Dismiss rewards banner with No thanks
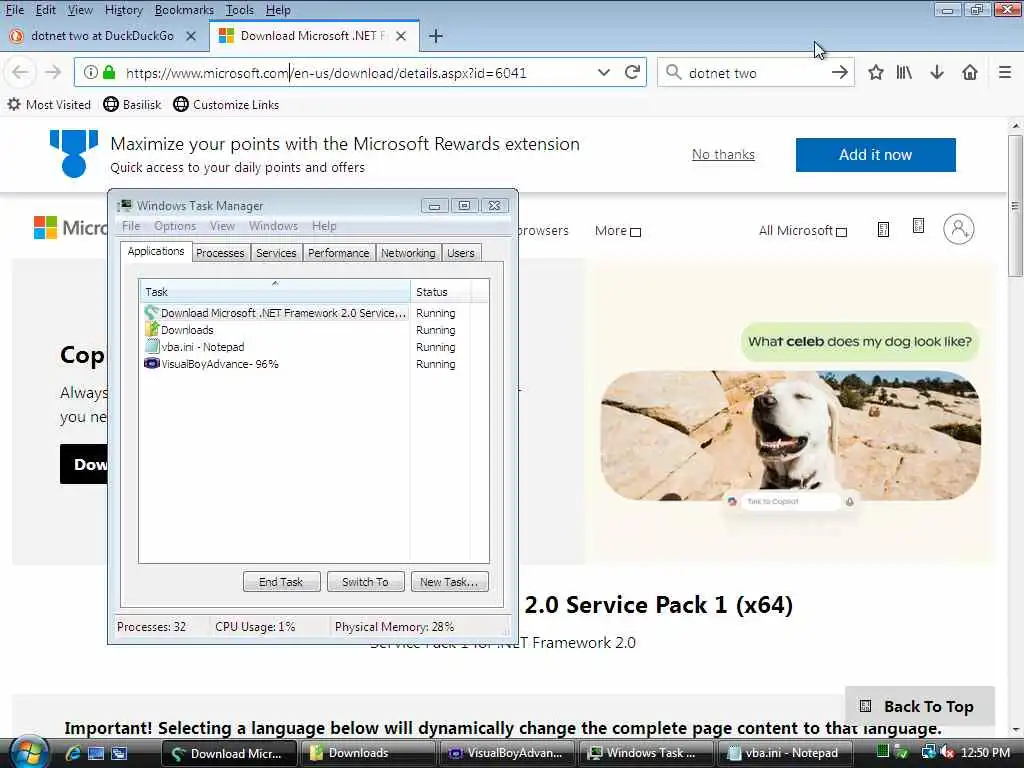1024x768 pixels. pyautogui.click(x=723, y=154)
